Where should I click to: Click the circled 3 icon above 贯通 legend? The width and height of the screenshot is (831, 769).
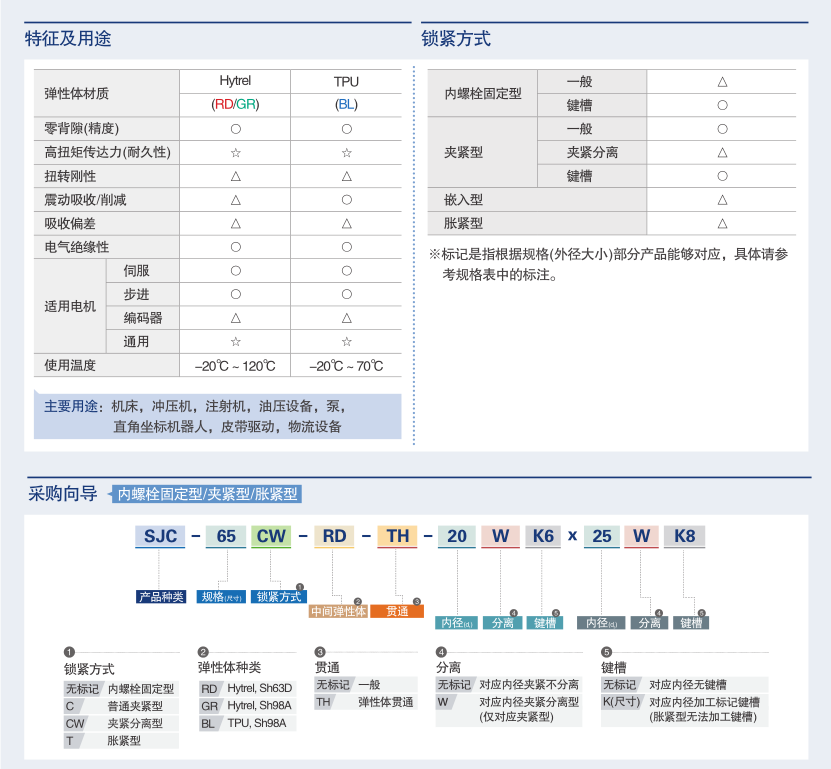click(x=320, y=652)
